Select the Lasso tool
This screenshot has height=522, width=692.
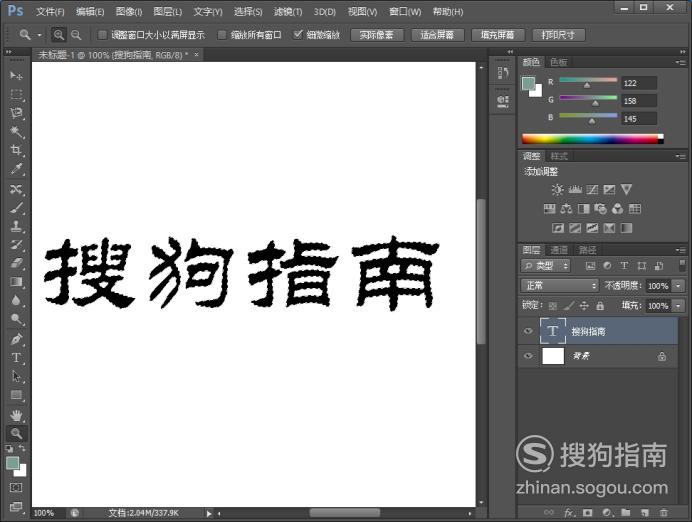(16, 113)
